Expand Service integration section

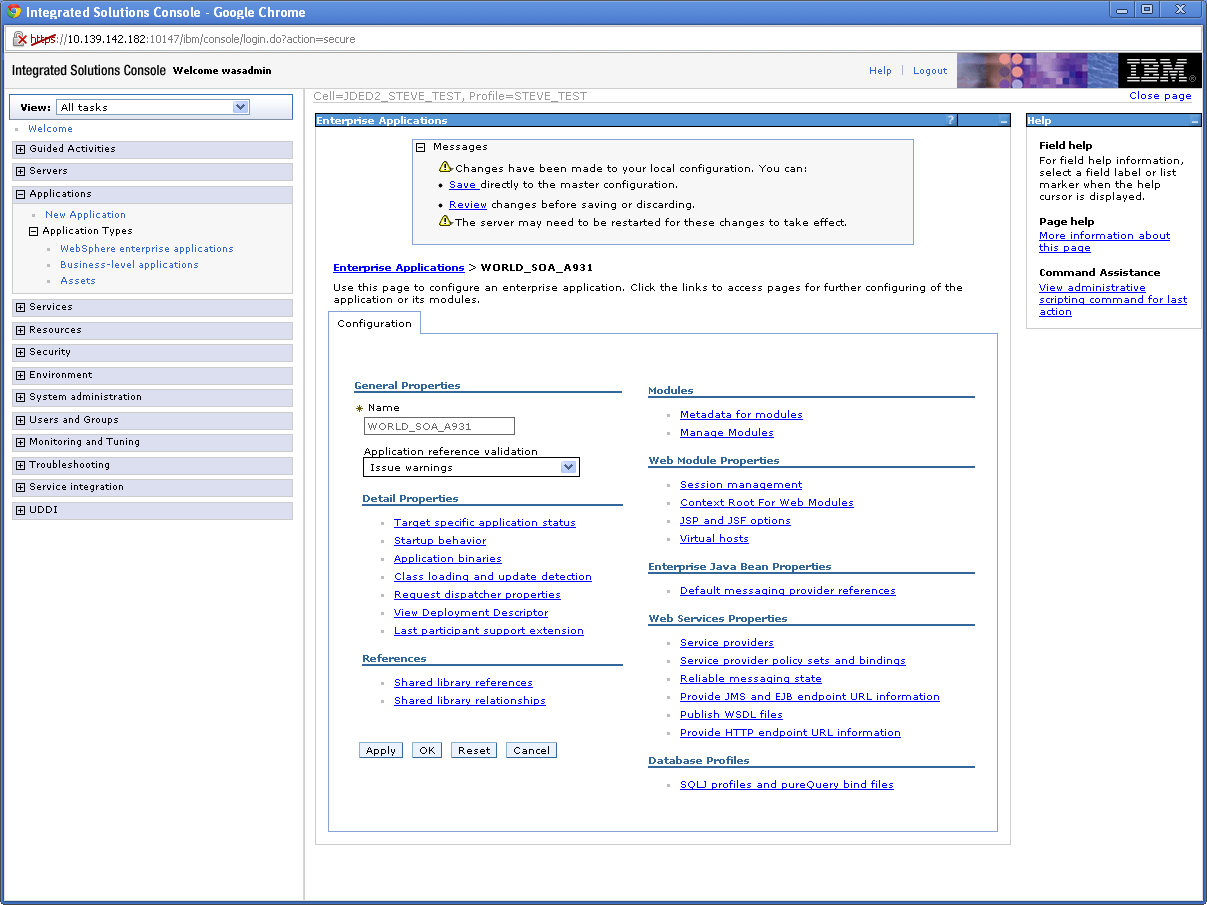pyautogui.click(x=21, y=487)
